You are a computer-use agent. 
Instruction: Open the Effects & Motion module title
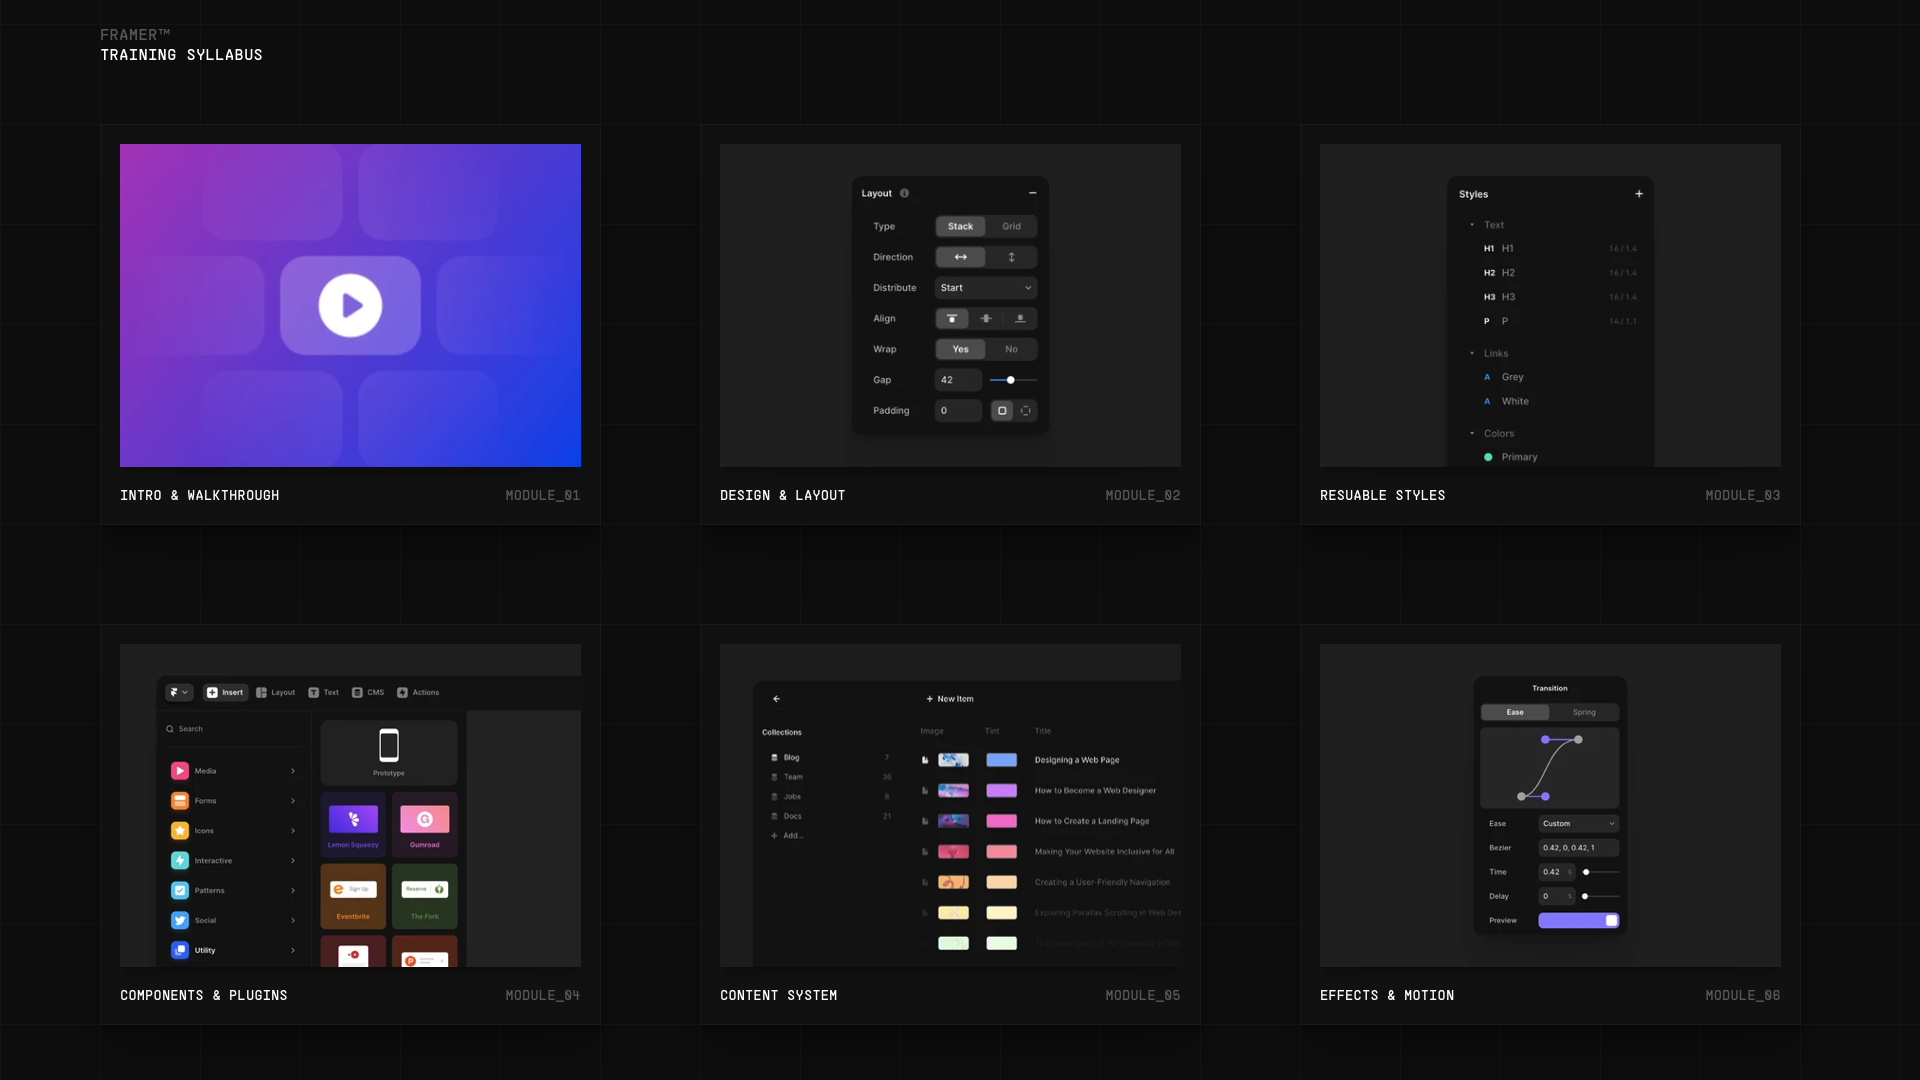pyautogui.click(x=1387, y=995)
